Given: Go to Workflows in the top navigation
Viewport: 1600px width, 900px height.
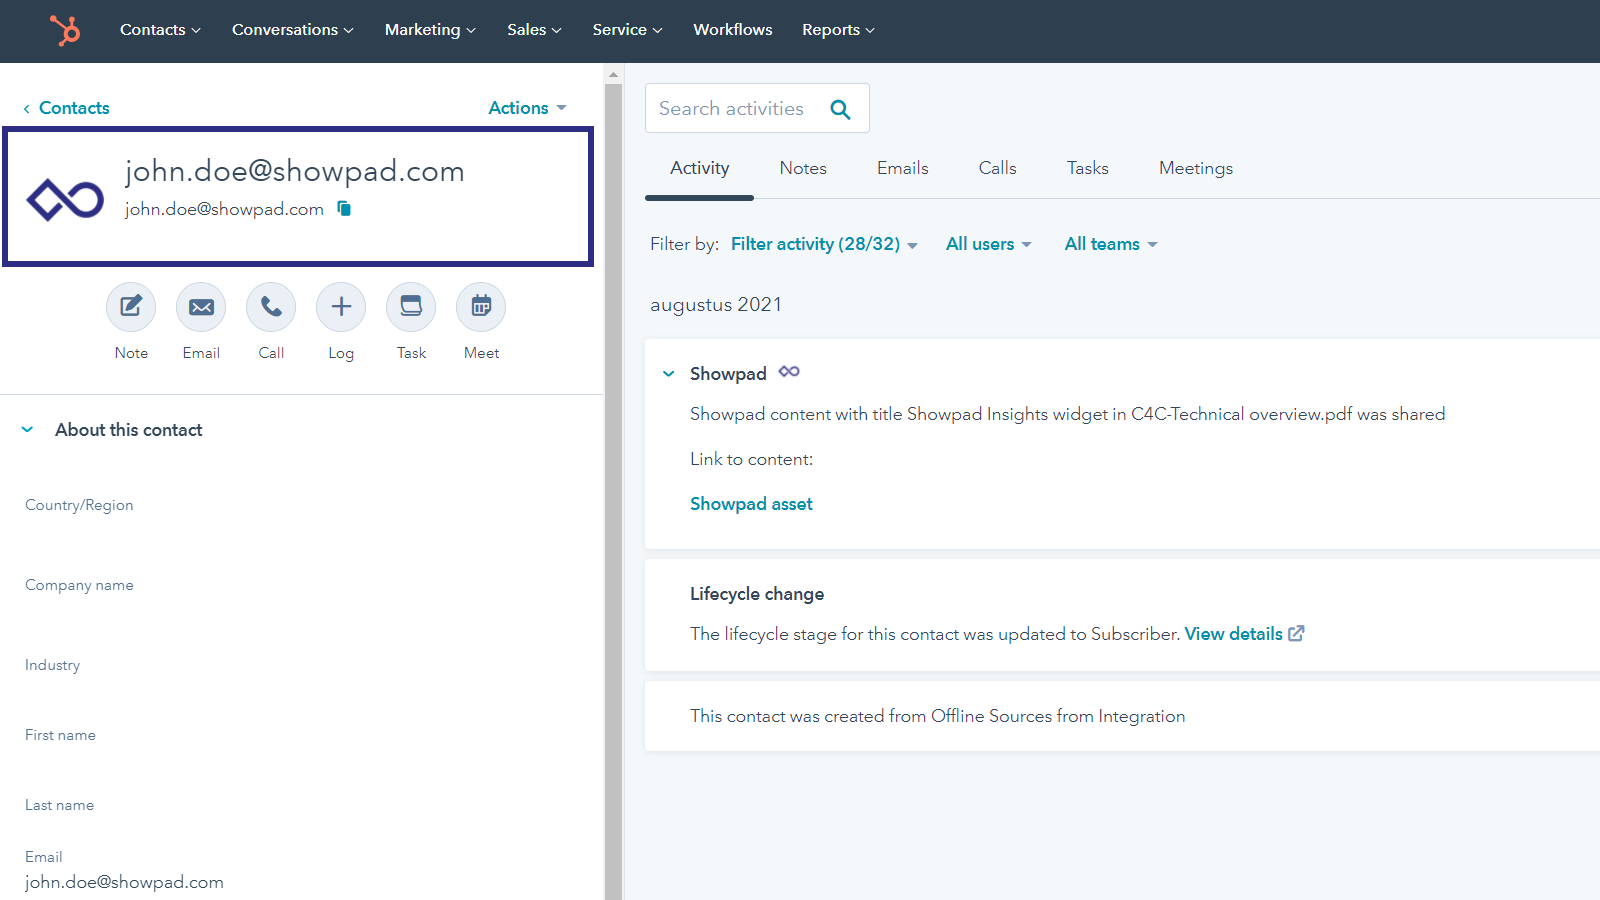Looking at the screenshot, I should point(733,30).
